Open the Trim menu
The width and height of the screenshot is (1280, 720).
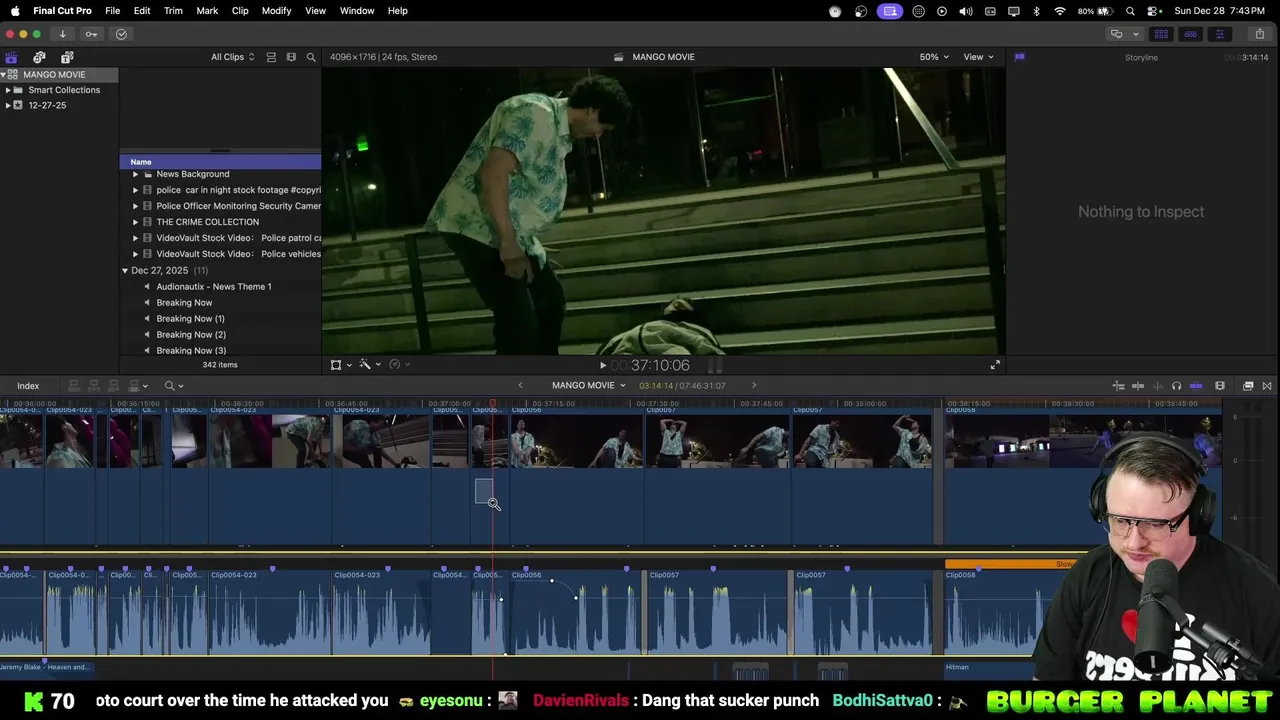point(173,11)
